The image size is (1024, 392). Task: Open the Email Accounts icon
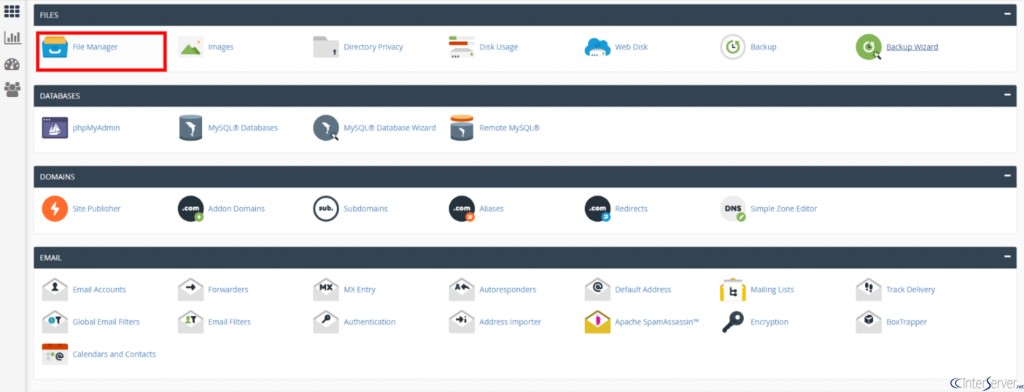[x=55, y=289]
